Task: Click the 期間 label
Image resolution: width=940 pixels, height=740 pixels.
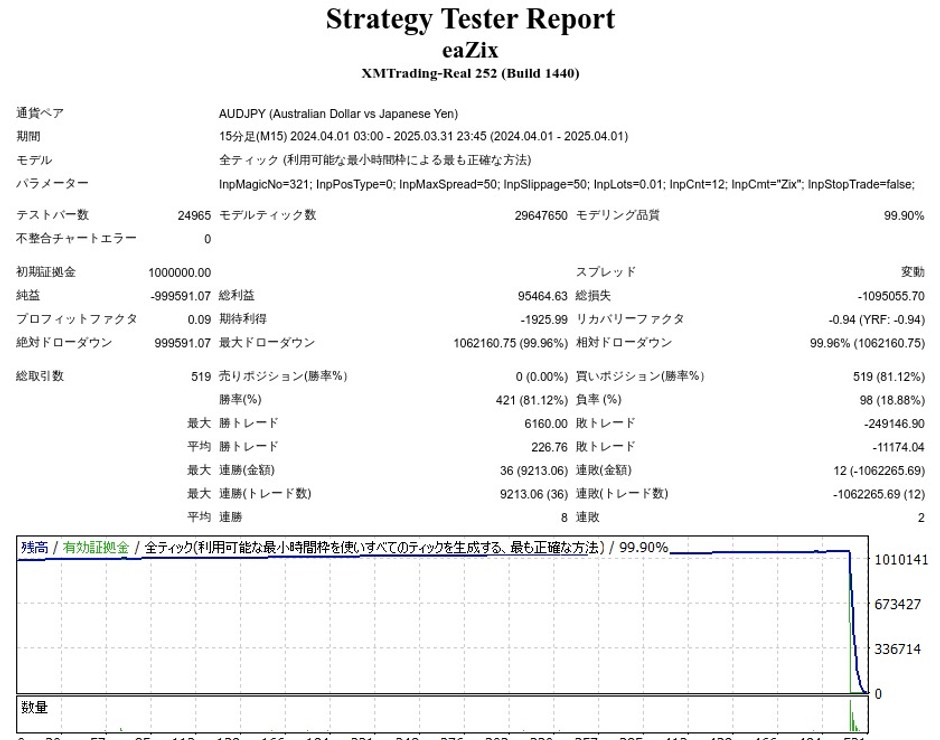Action: coord(28,136)
